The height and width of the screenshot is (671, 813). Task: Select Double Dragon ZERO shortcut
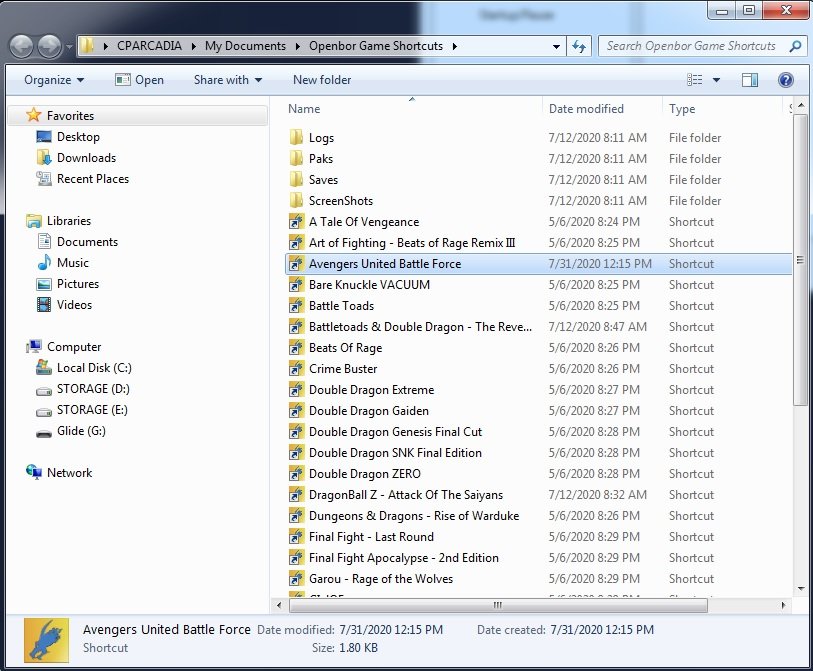pyautogui.click(x=538, y=473)
